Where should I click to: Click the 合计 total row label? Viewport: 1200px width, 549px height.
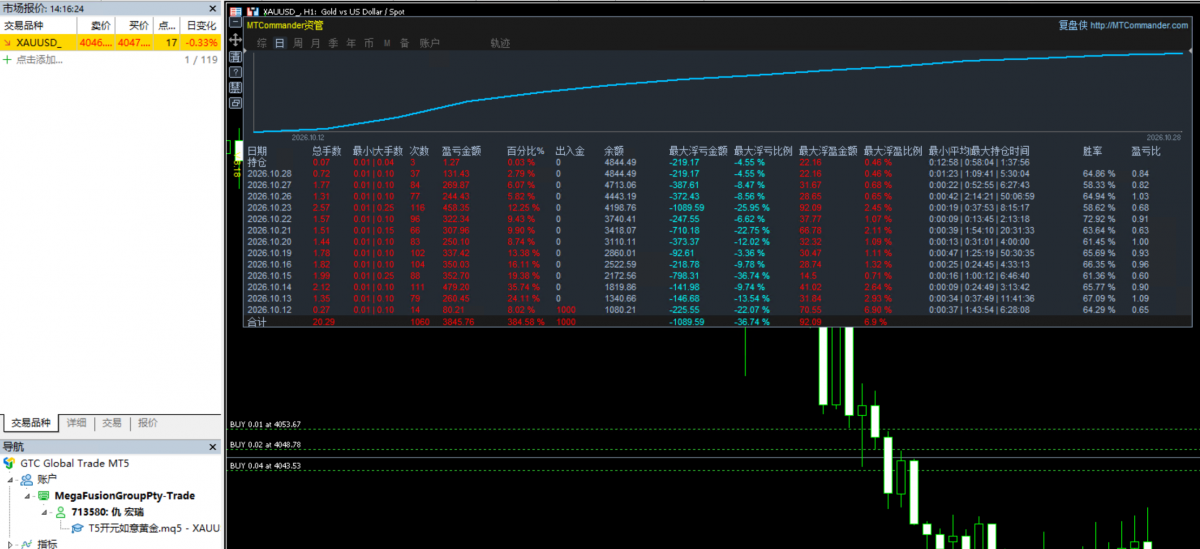[x=257, y=322]
